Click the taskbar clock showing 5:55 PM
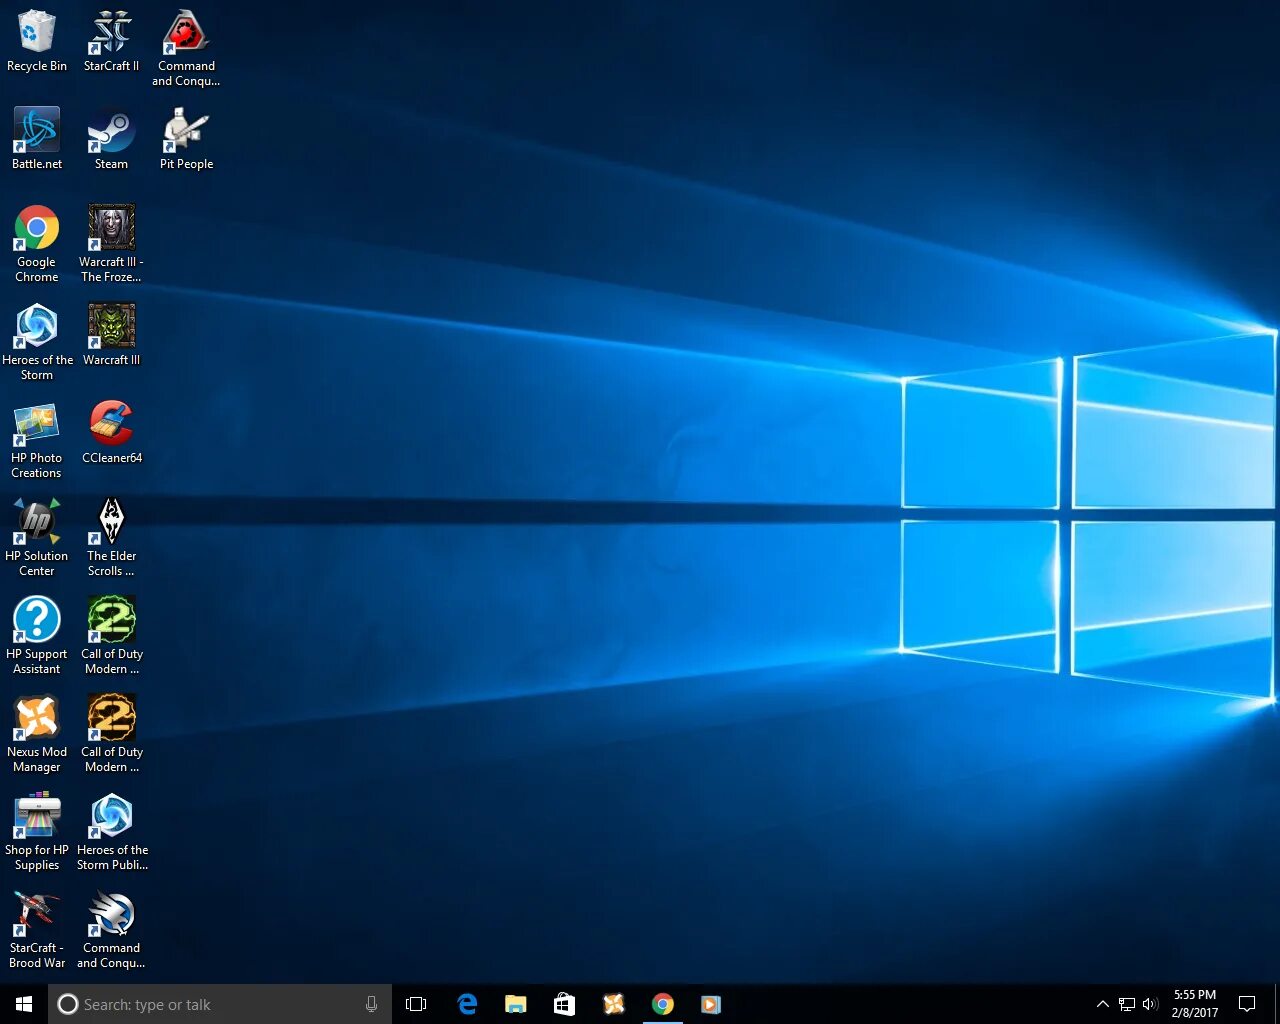 pos(1195,1004)
